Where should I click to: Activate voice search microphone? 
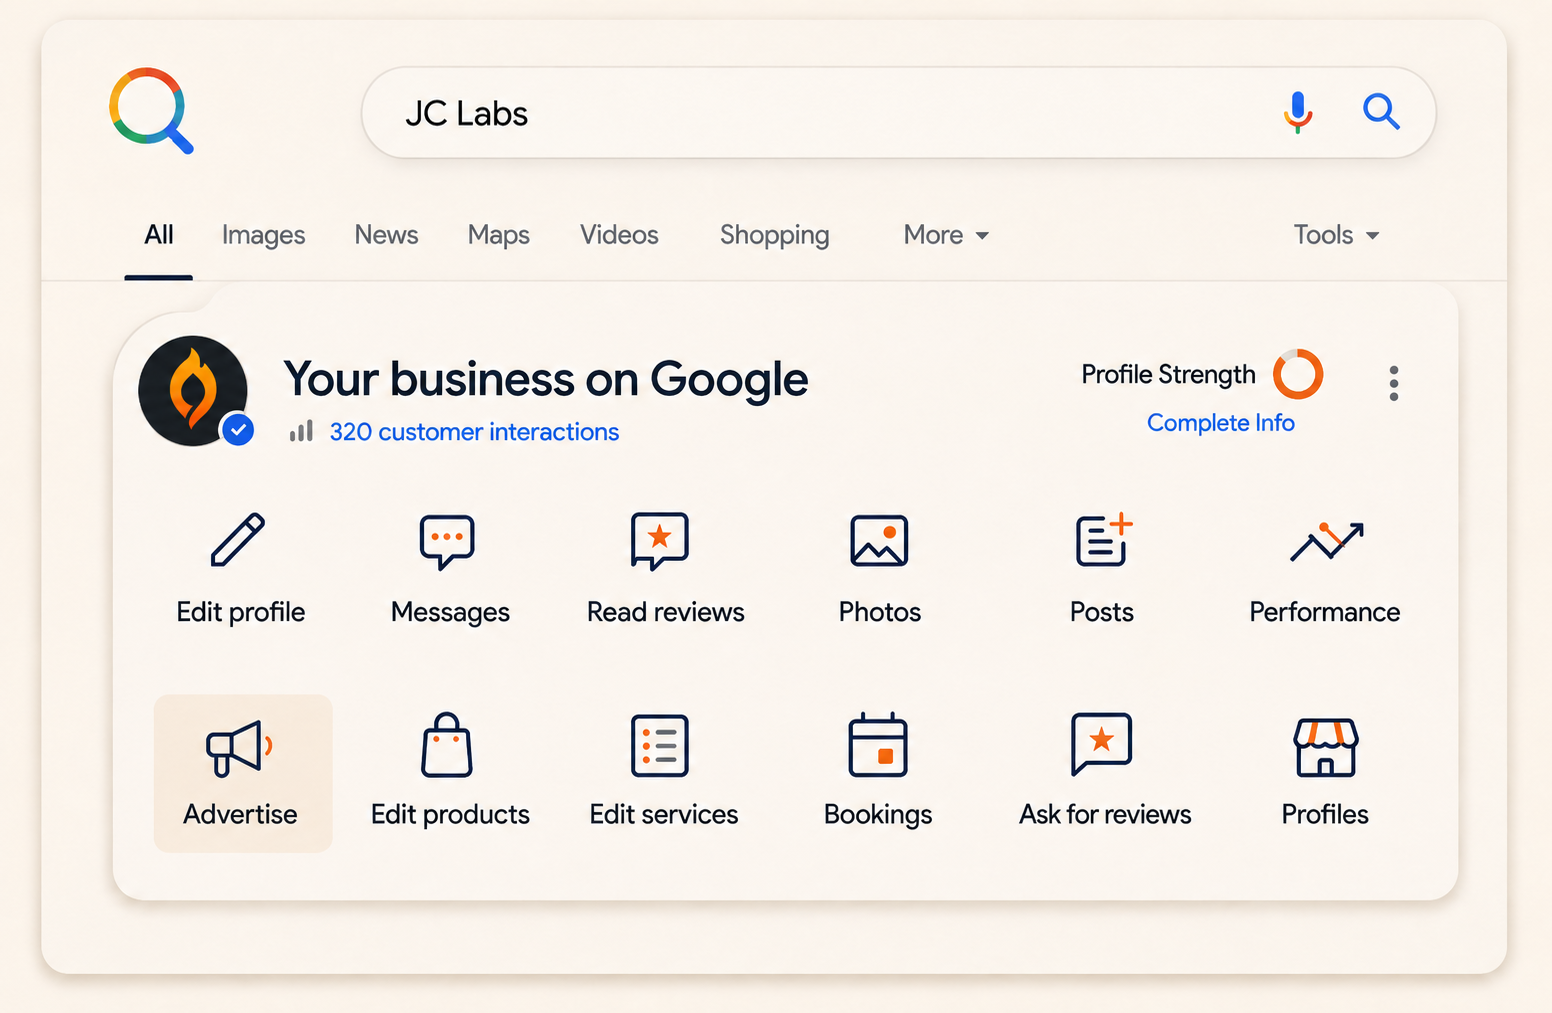[x=1297, y=112]
